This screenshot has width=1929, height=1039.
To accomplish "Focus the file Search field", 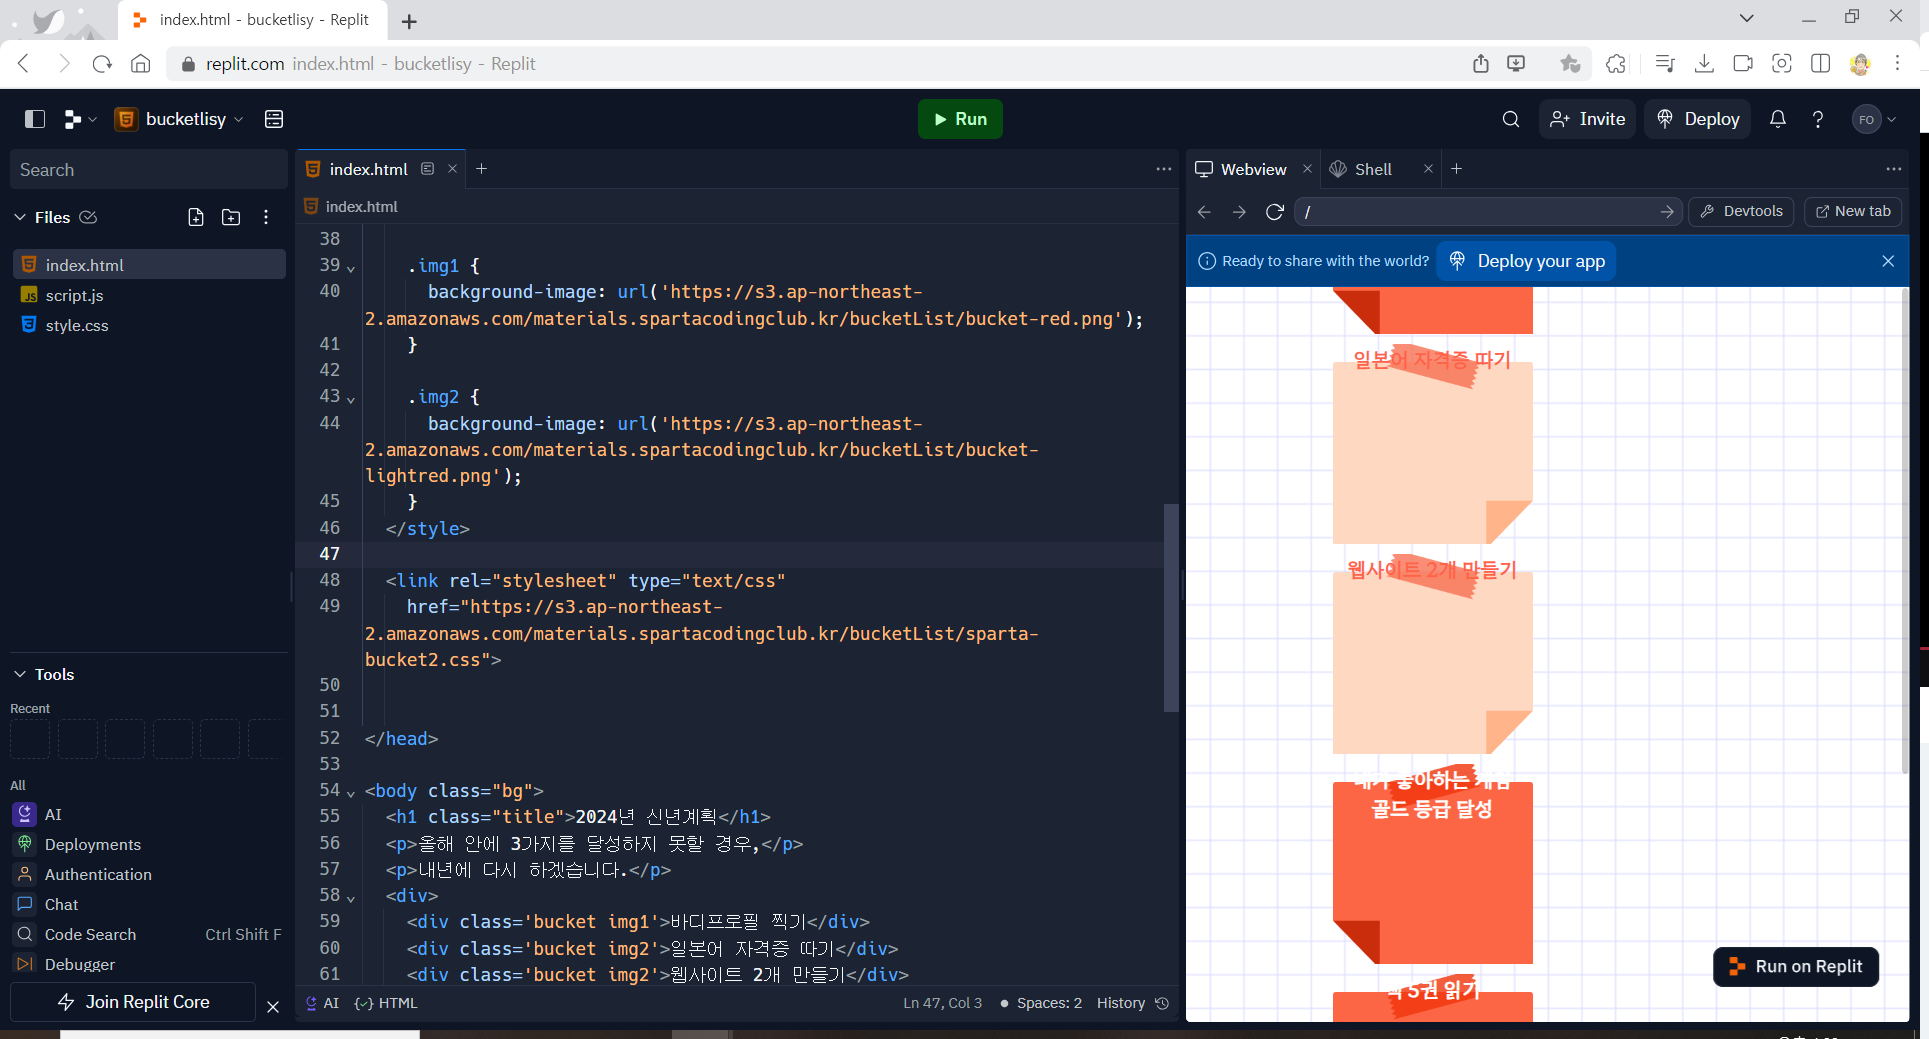I will pos(149,170).
